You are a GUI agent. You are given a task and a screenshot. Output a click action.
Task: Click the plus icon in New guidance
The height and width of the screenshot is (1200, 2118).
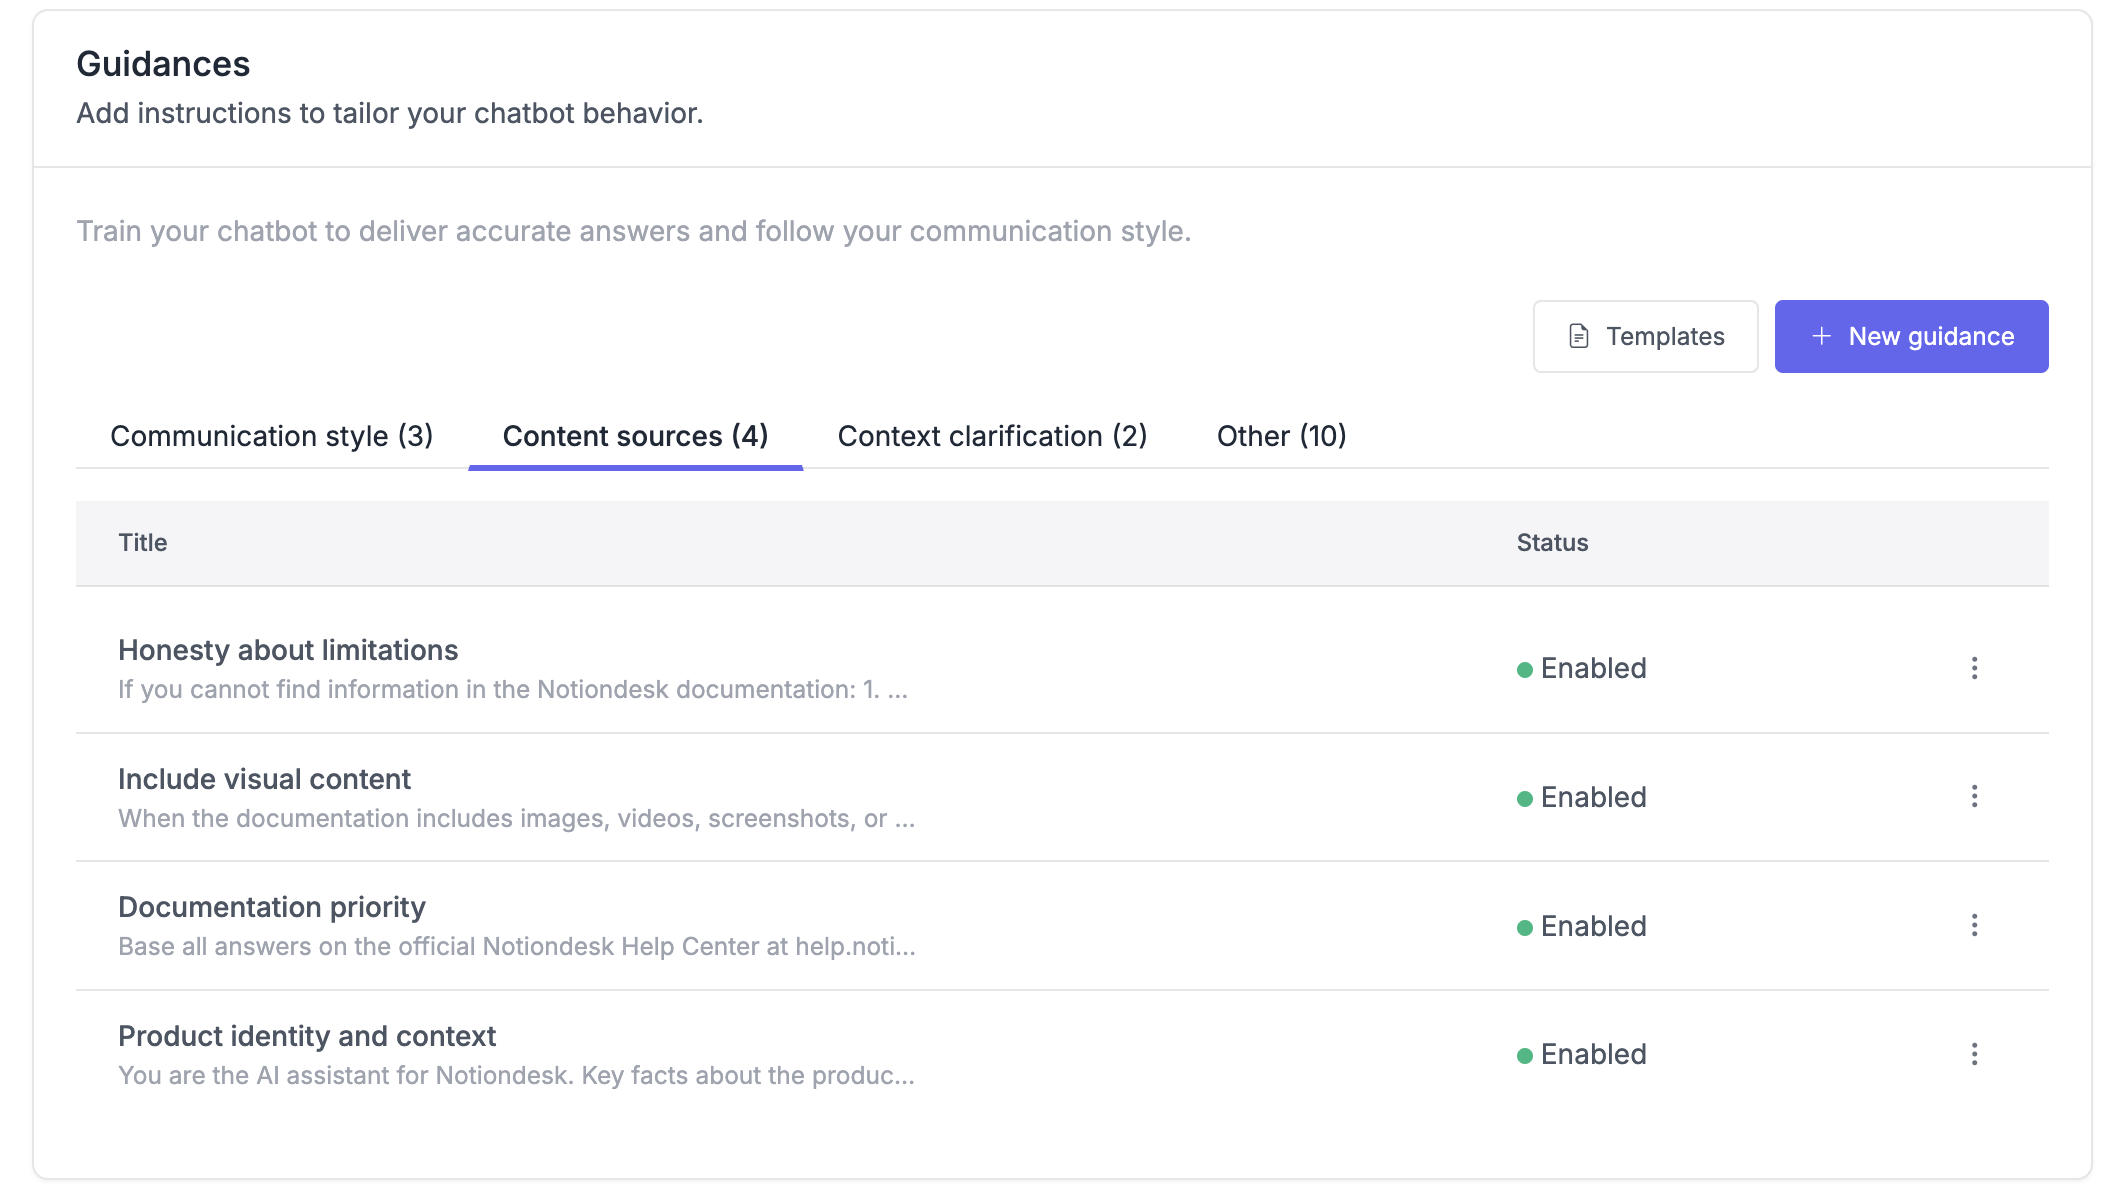pos(1821,337)
